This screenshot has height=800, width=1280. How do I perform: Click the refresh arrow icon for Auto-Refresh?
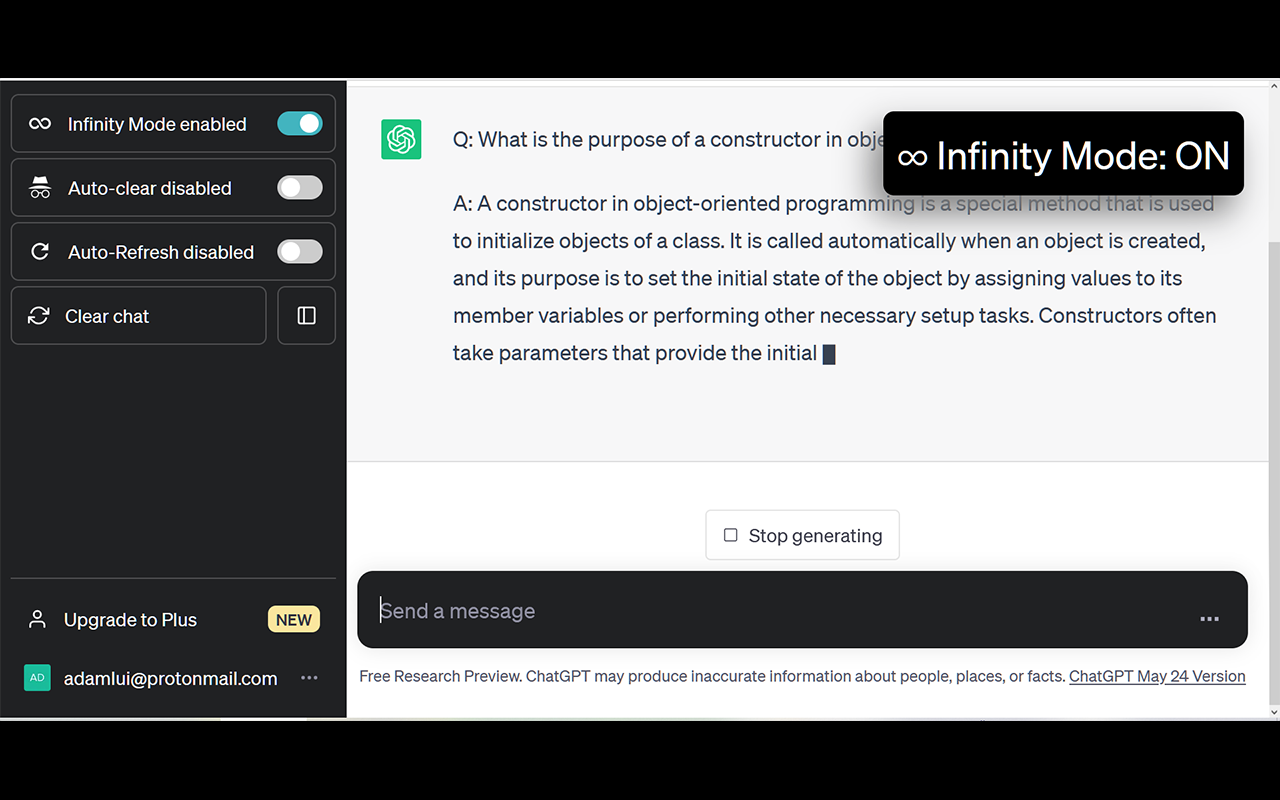pyautogui.click(x=40, y=252)
